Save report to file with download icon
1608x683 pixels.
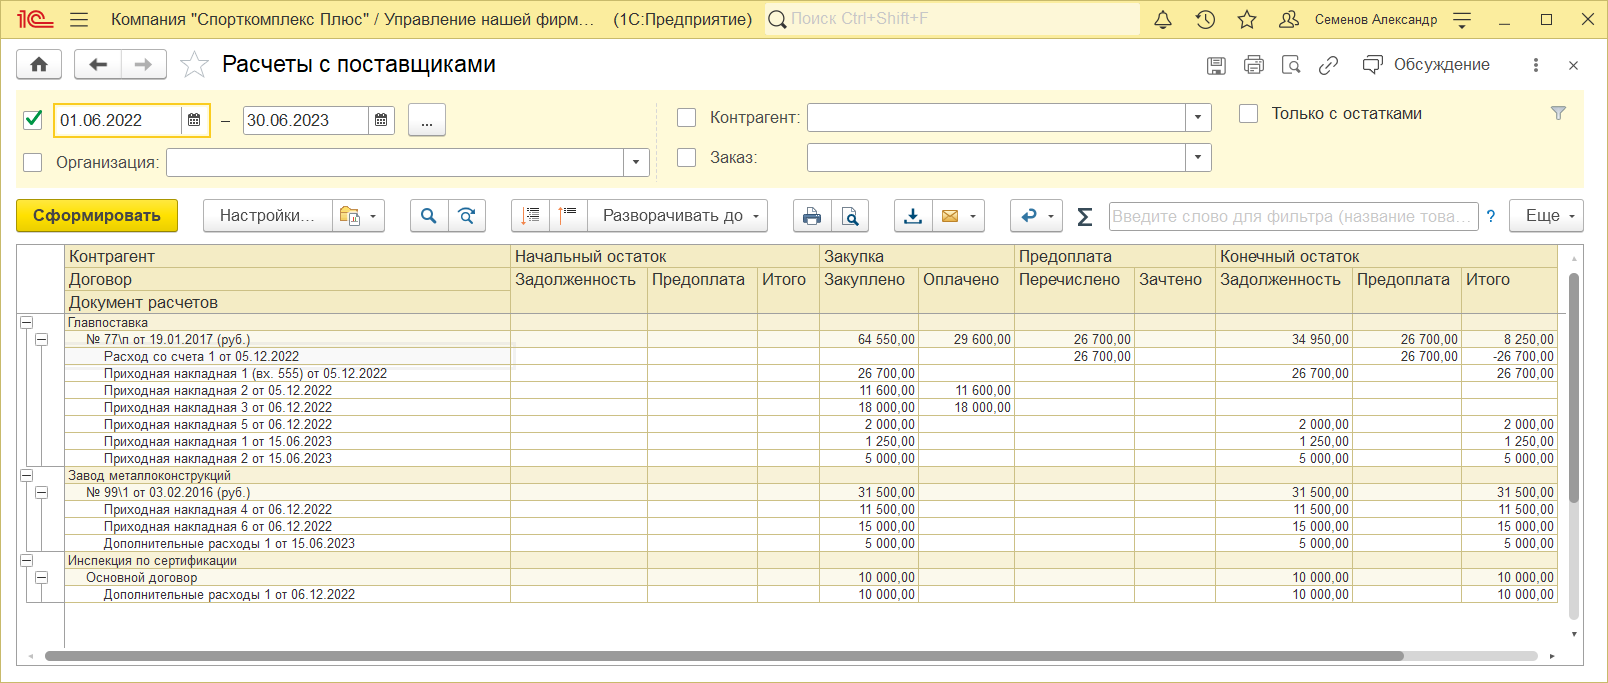[913, 216]
